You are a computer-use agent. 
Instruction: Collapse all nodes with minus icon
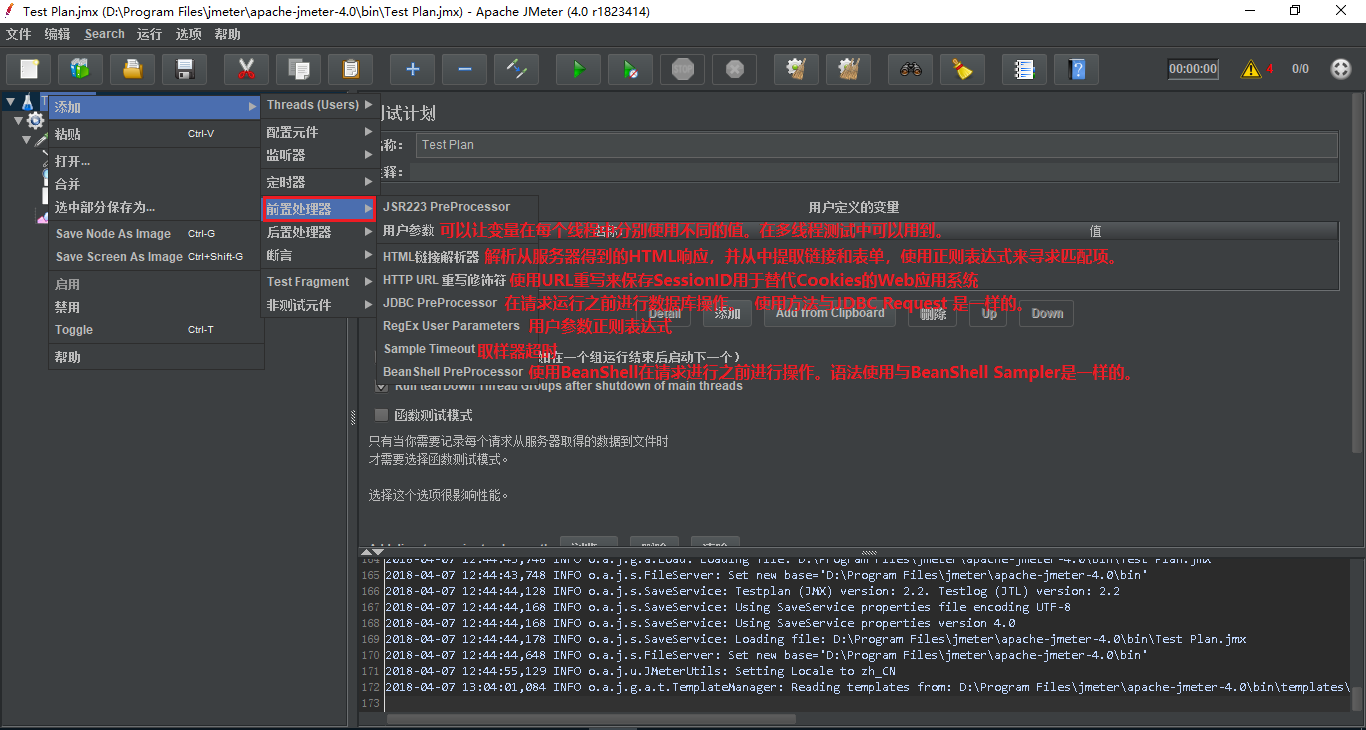(464, 69)
